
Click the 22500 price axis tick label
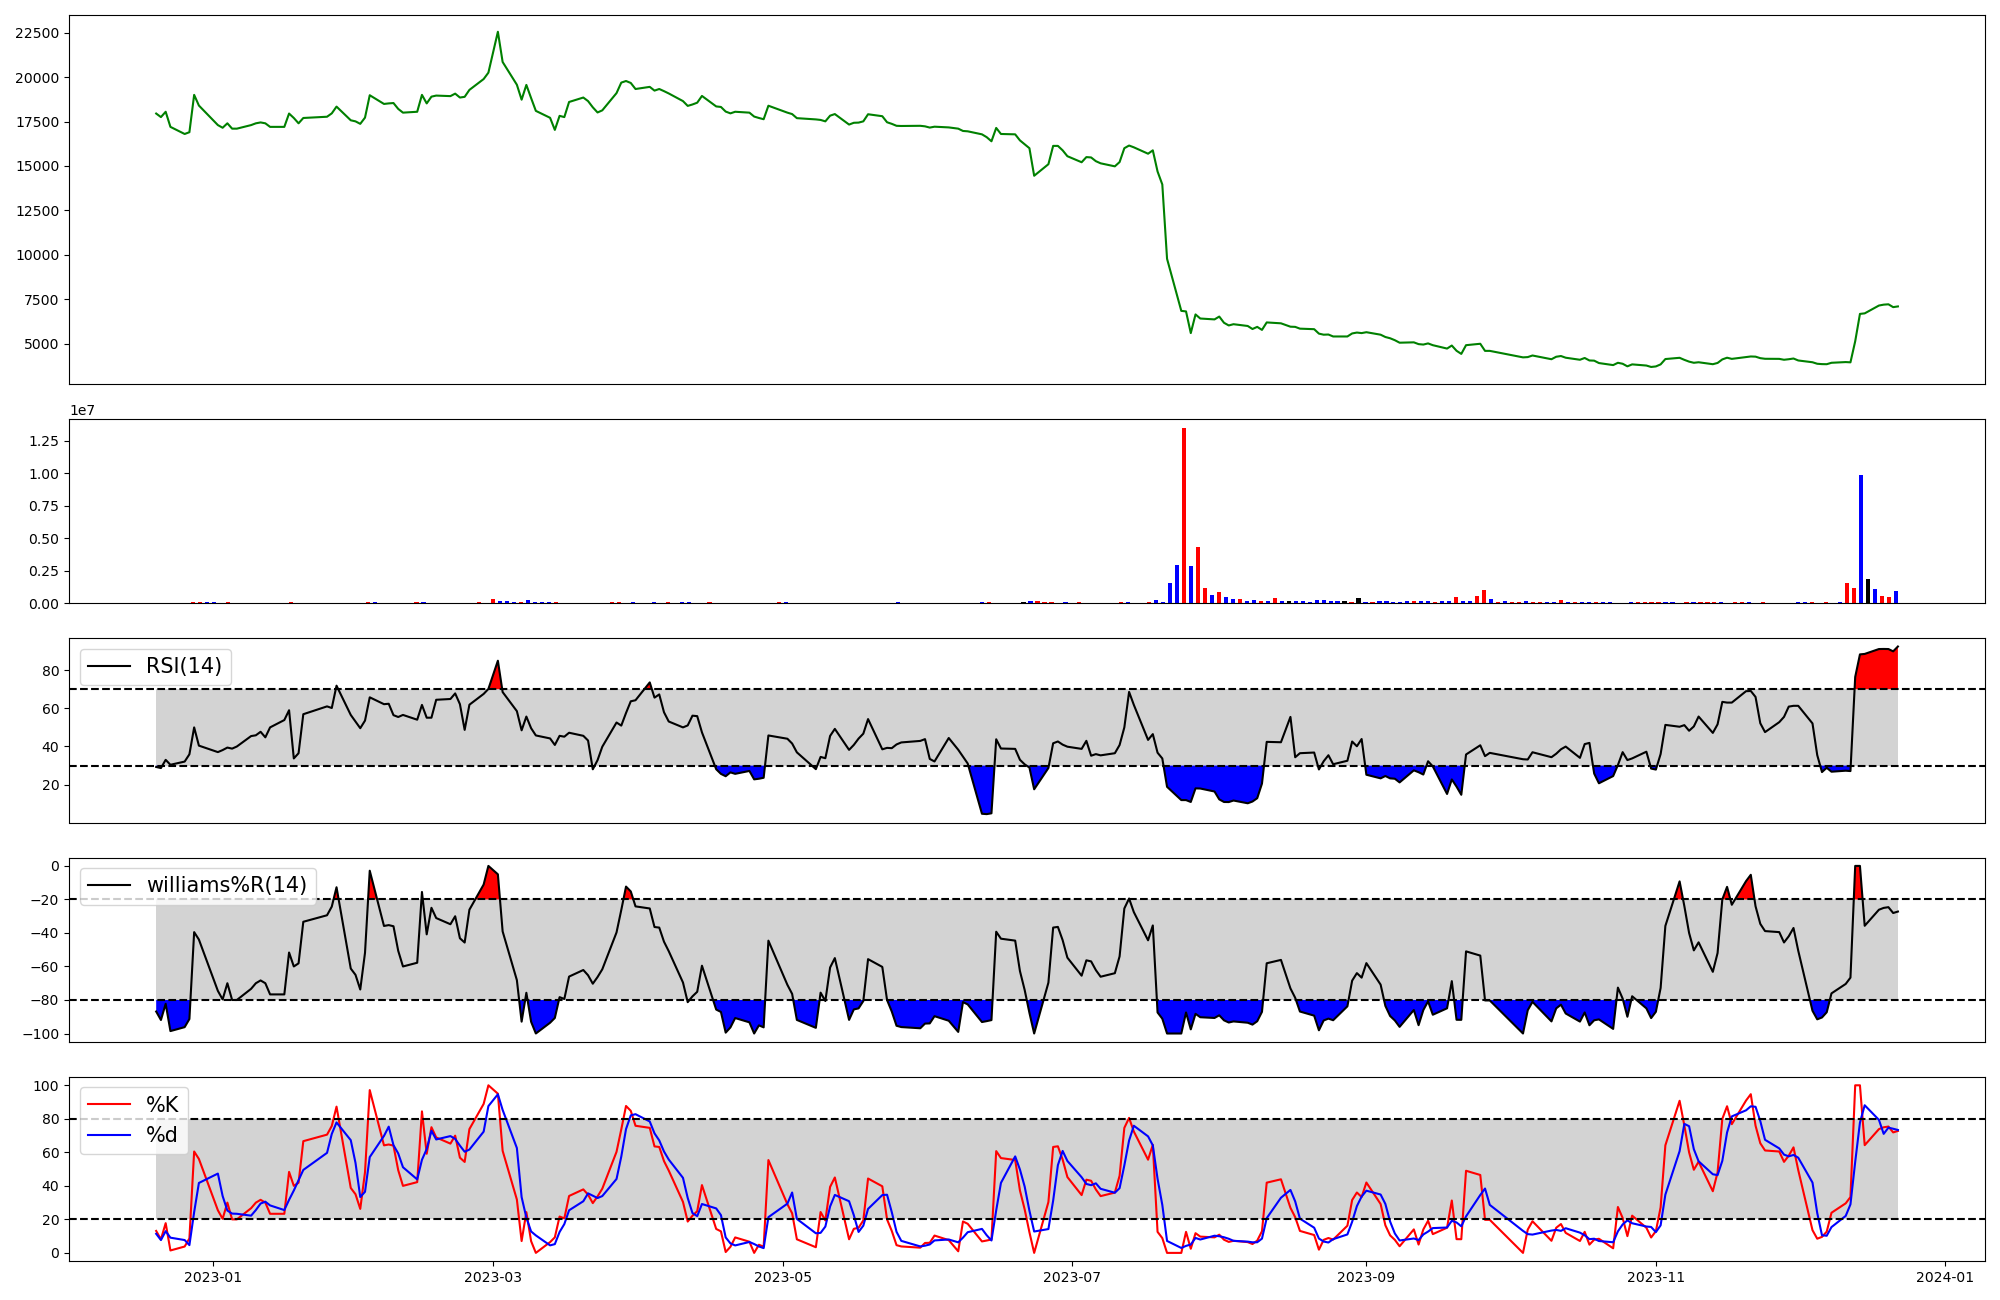[37, 33]
